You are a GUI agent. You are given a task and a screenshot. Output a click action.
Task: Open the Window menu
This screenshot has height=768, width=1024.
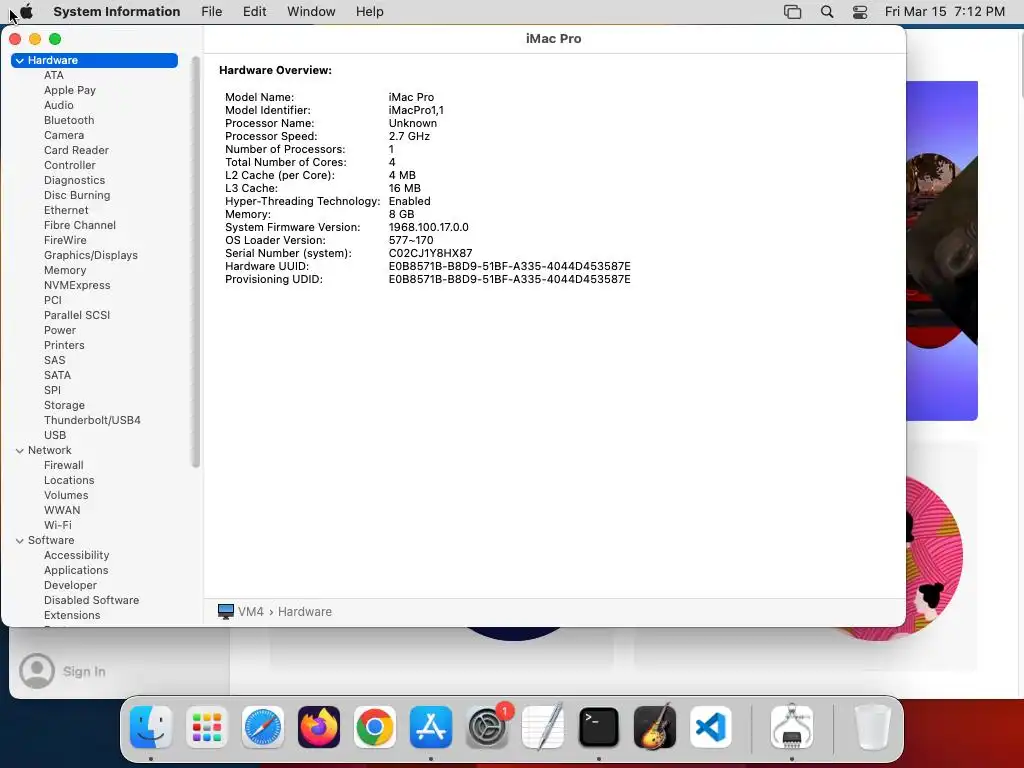click(x=312, y=12)
